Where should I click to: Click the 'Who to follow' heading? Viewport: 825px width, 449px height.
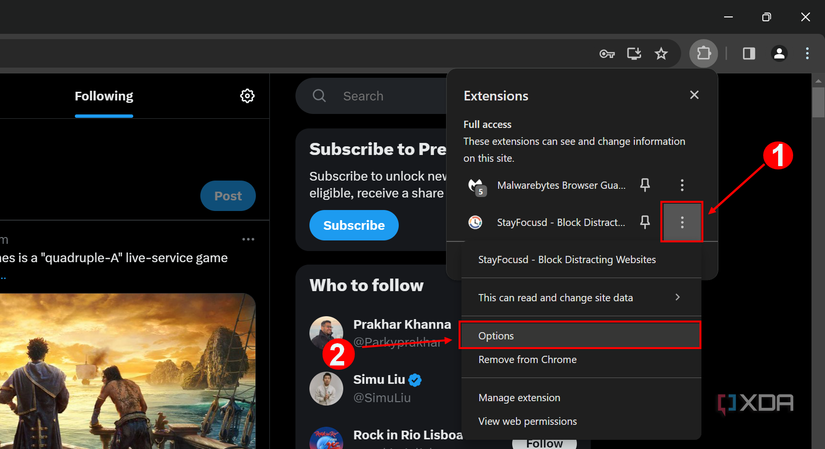point(366,285)
